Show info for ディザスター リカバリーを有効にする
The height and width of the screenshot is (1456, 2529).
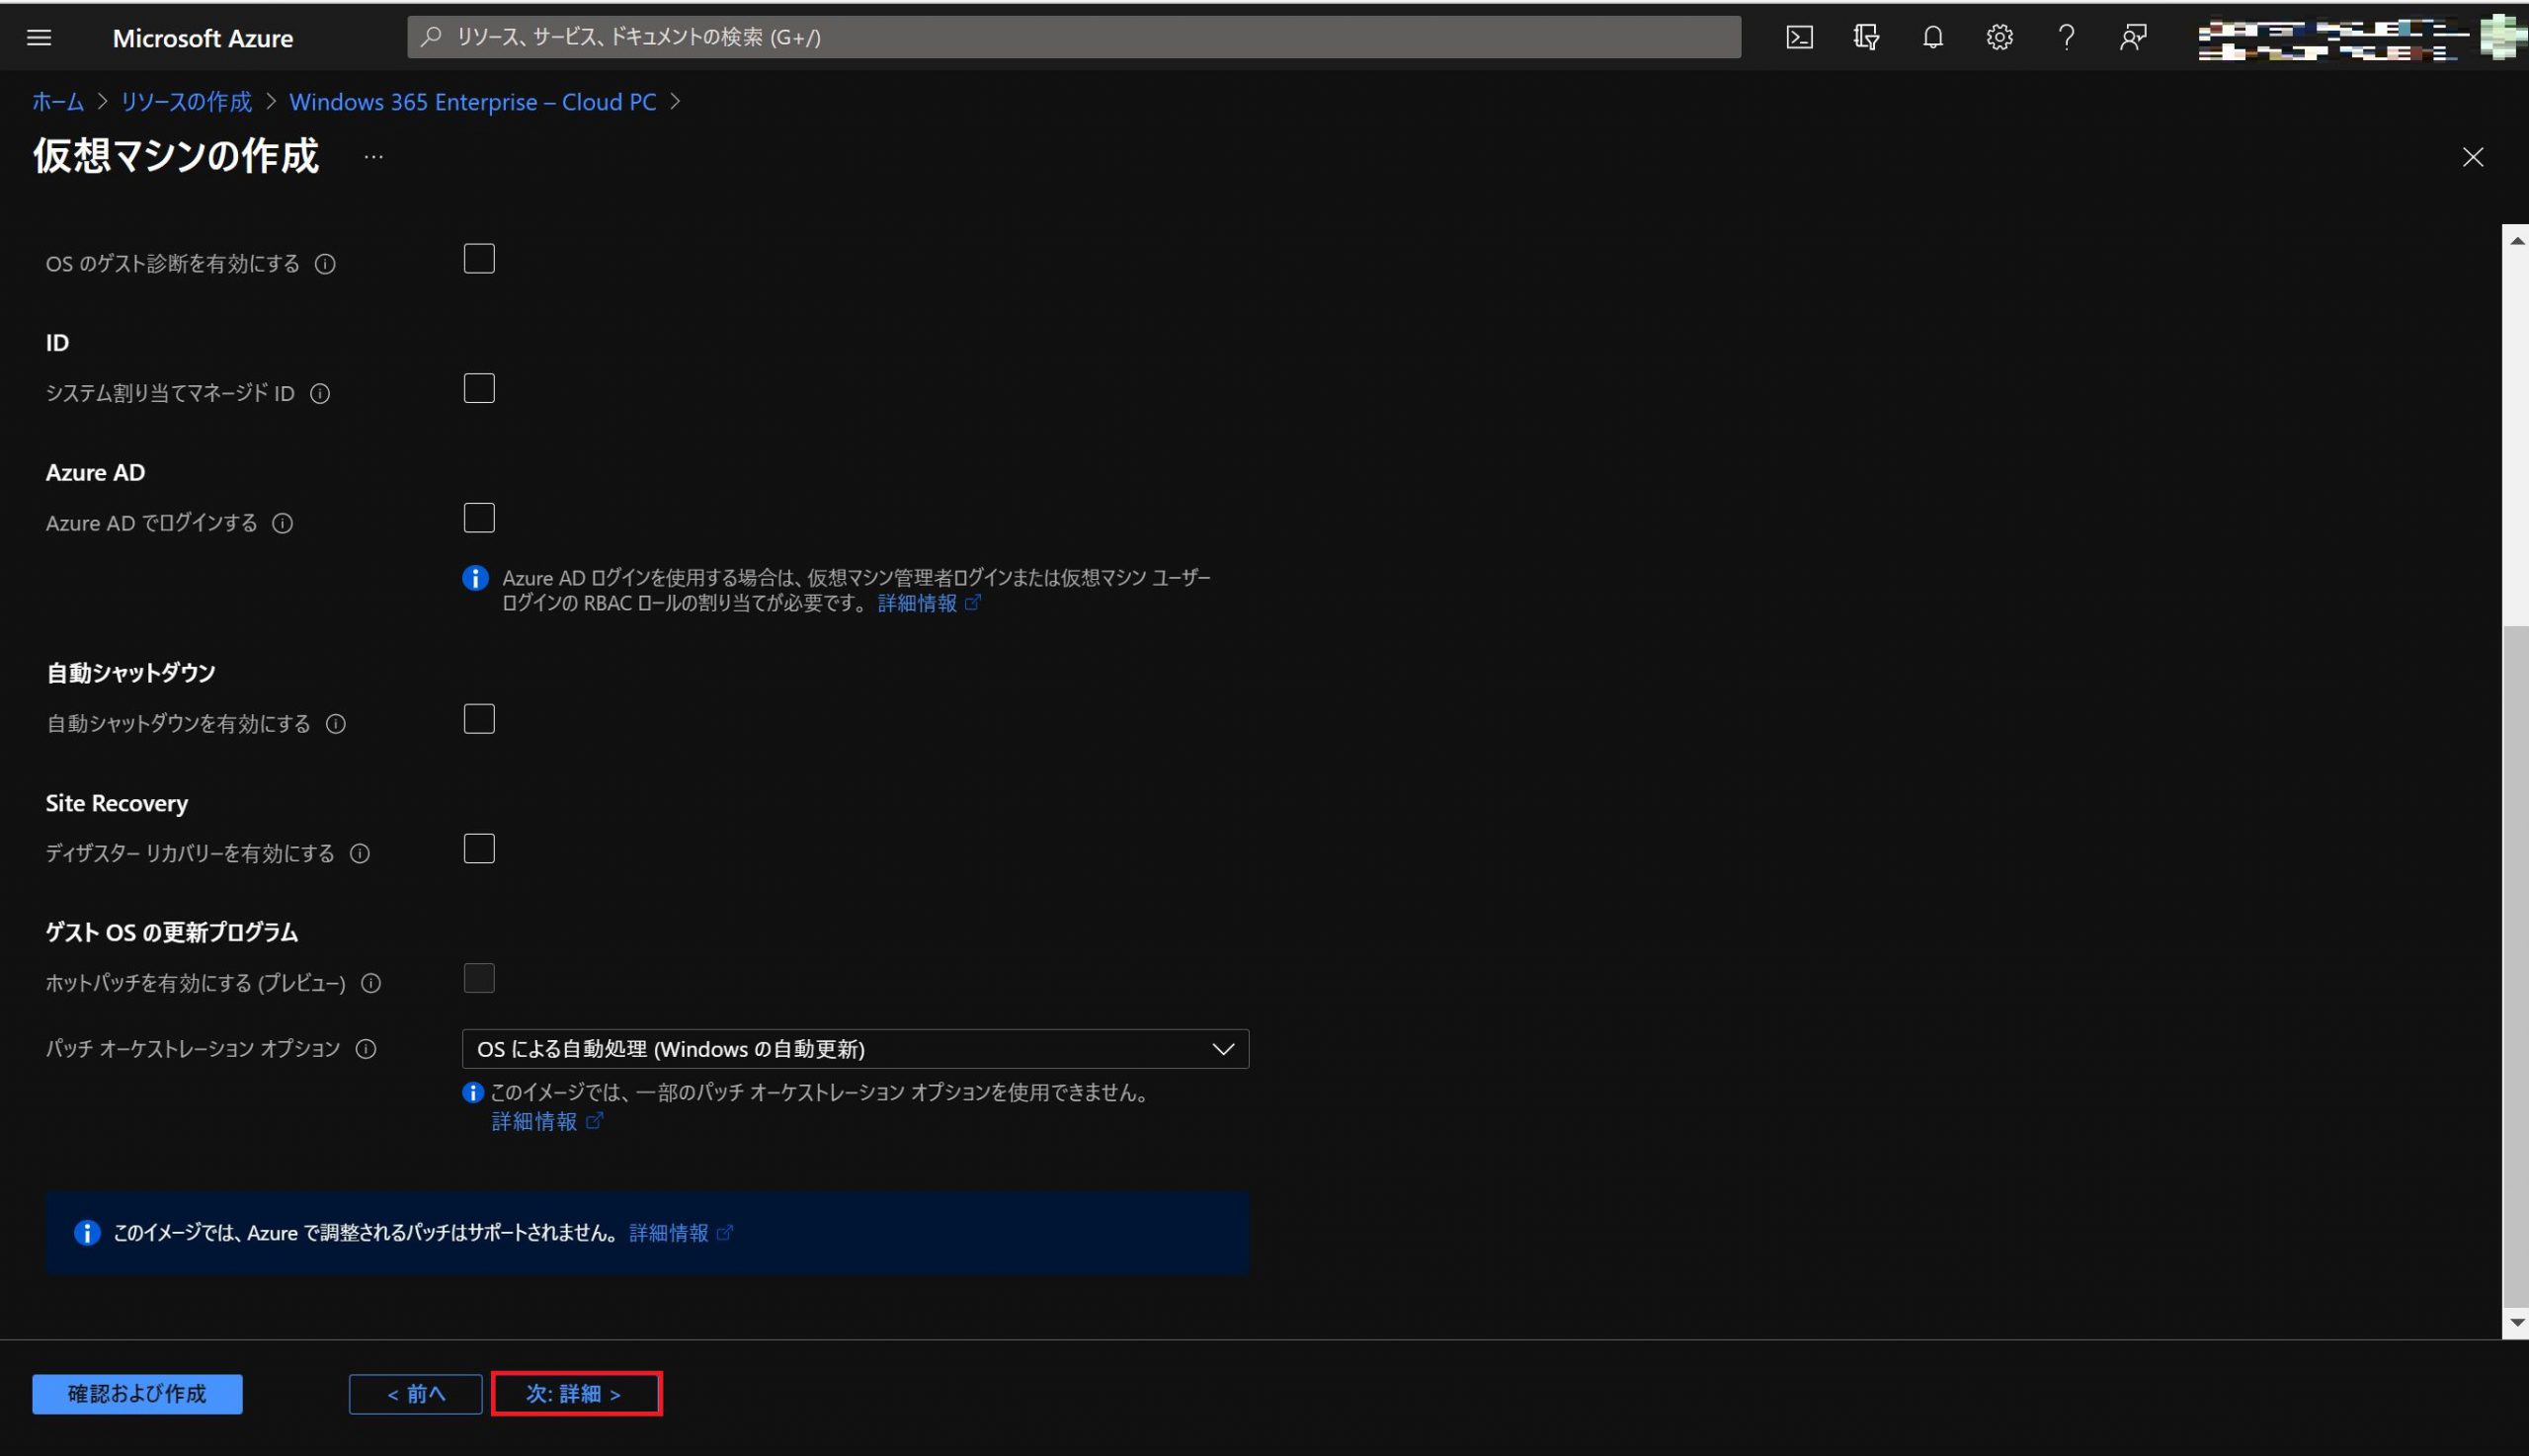[x=360, y=853]
